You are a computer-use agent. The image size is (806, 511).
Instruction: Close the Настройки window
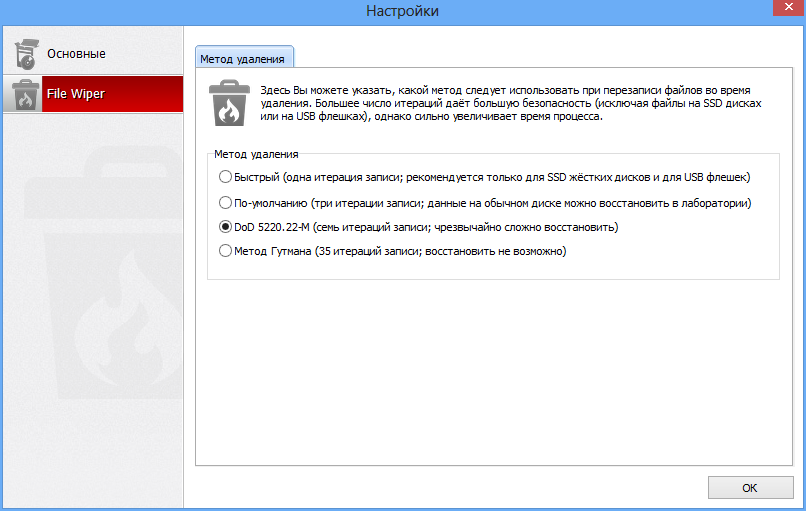pos(789,8)
